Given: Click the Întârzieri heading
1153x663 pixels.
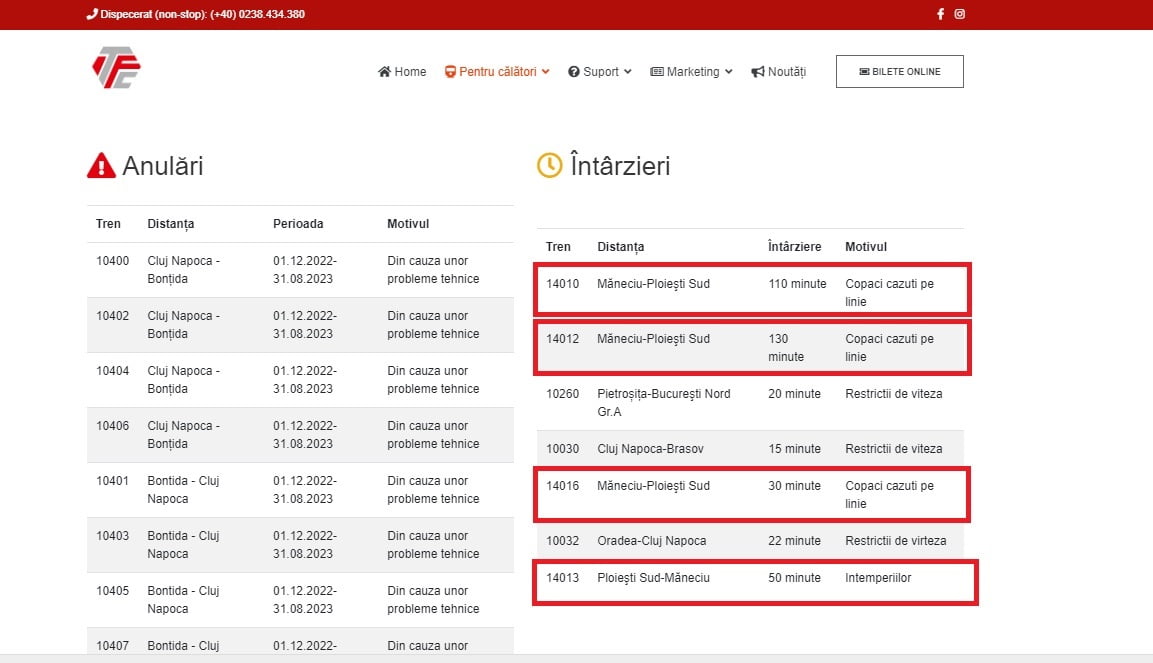Looking at the screenshot, I should tap(620, 165).
